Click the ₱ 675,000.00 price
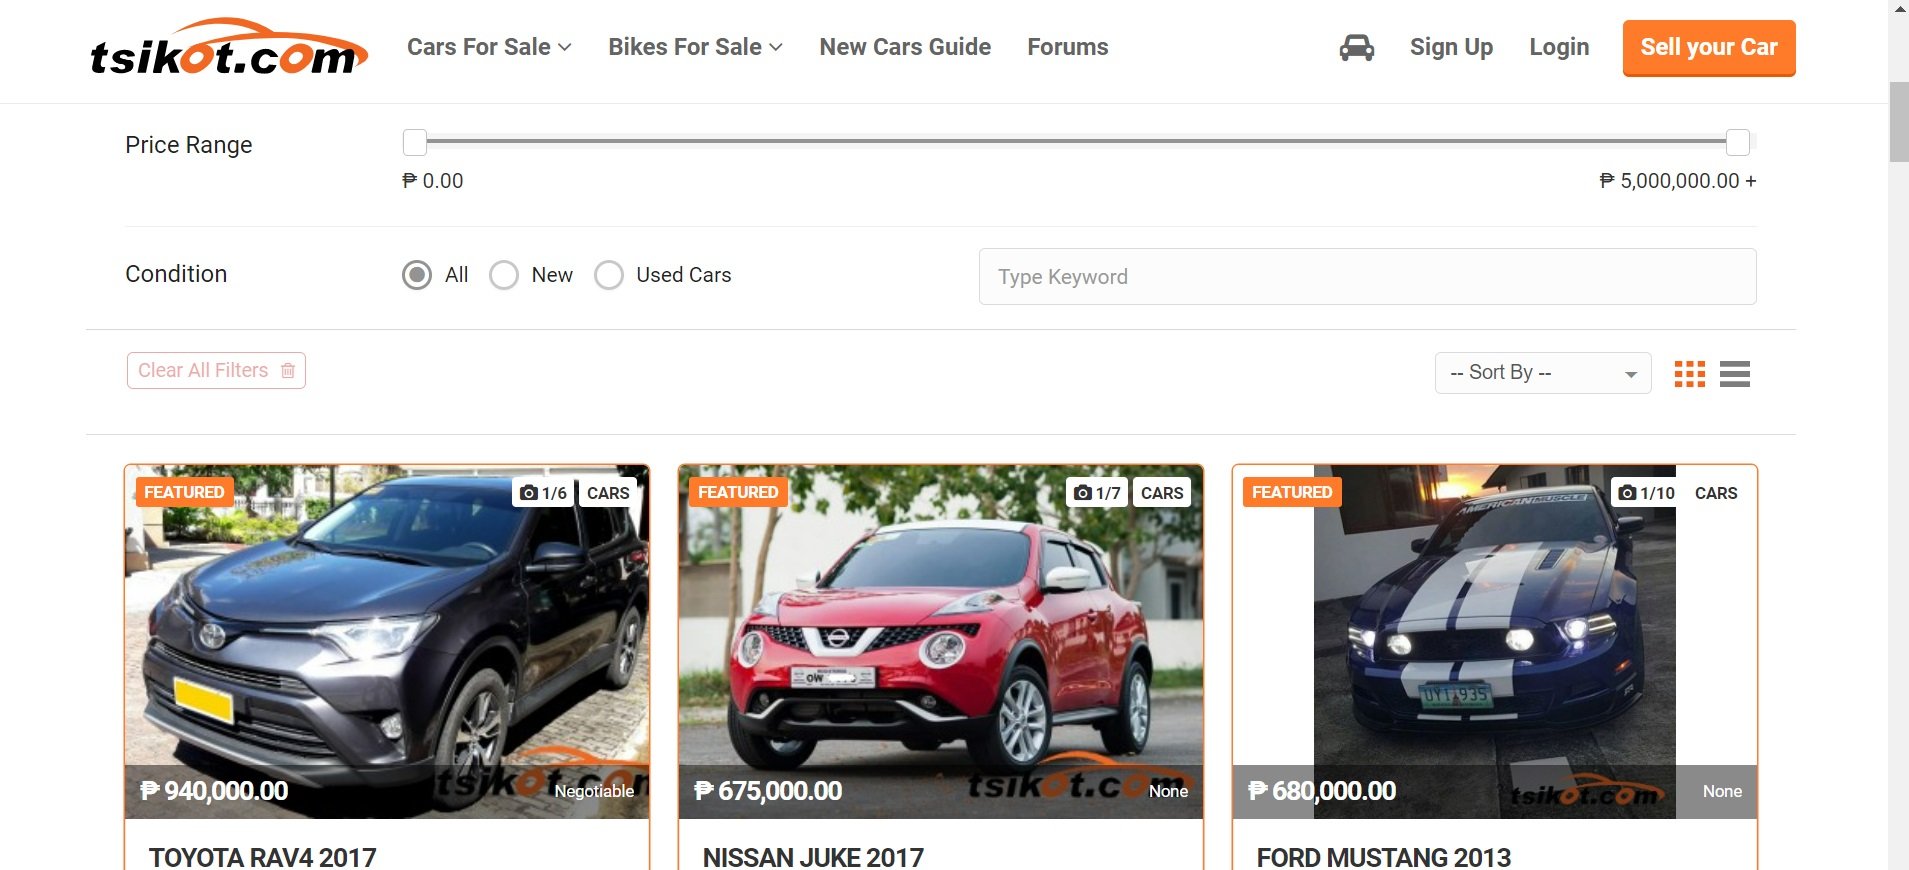This screenshot has width=1909, height=870. click(768, 791)
